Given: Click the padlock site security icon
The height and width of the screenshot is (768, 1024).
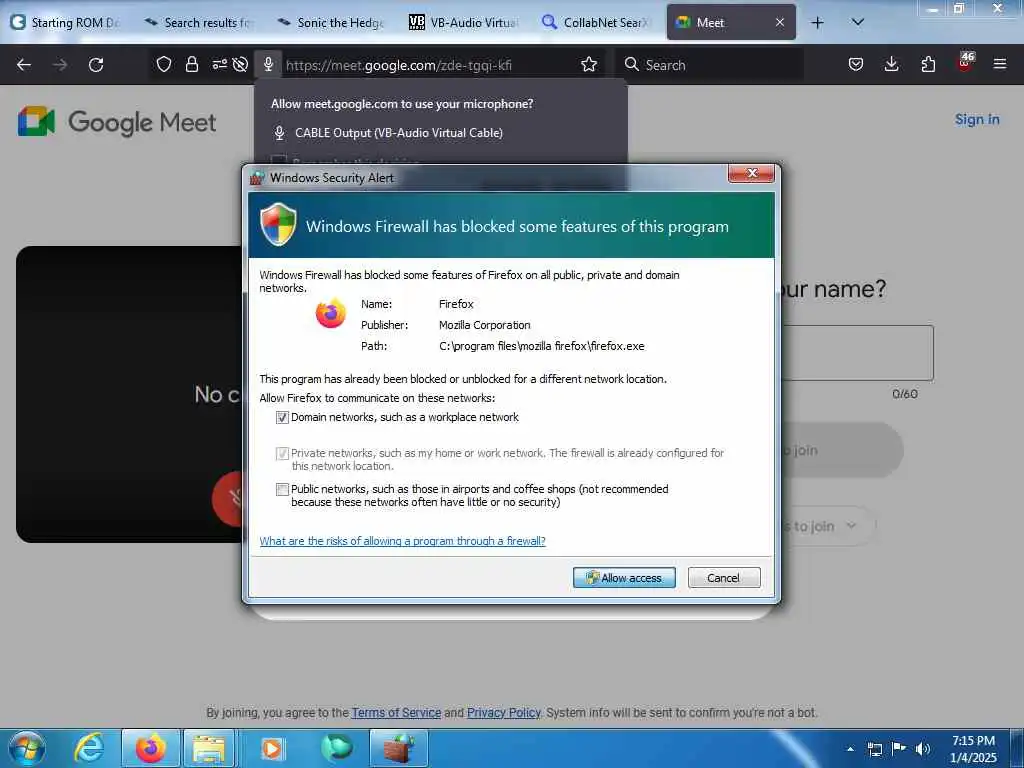Looking at the screenshot, I should (191, 64).
